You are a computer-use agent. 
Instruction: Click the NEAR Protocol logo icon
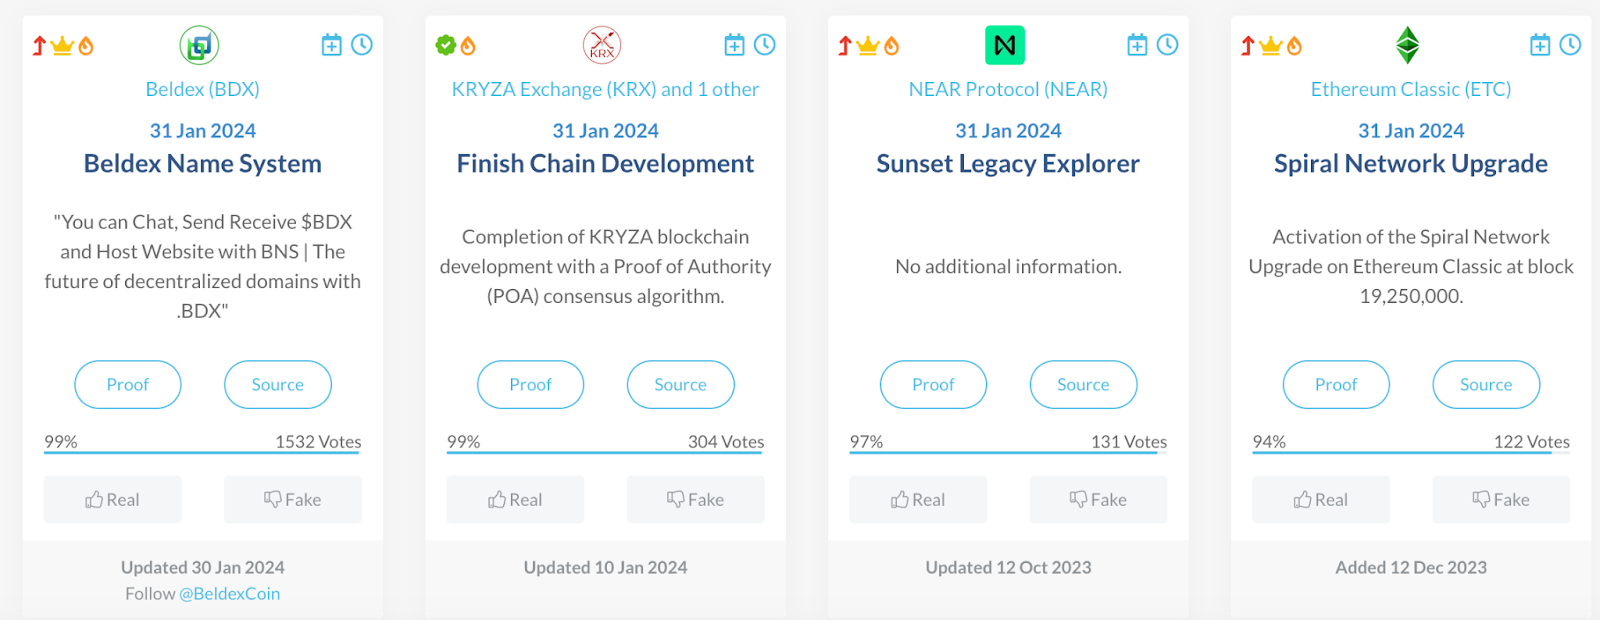click(1005, 45)
